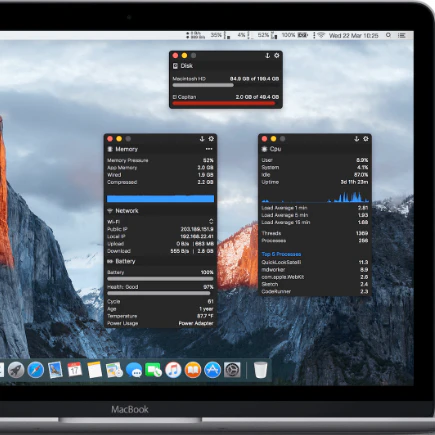Click the Memory Pressure row
This screenshot has height=435, width=435.
click(x=160, y=160)
